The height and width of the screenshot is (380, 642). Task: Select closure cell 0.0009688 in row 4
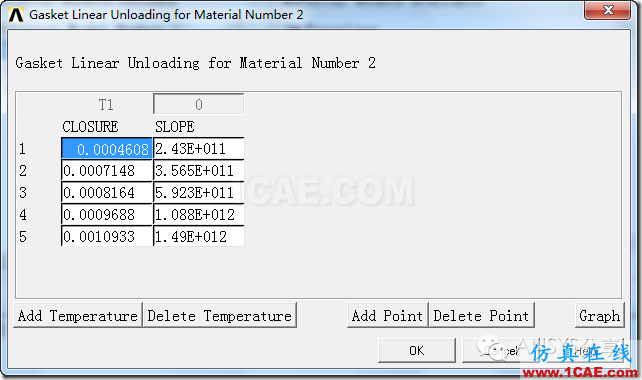pos(106,214)
